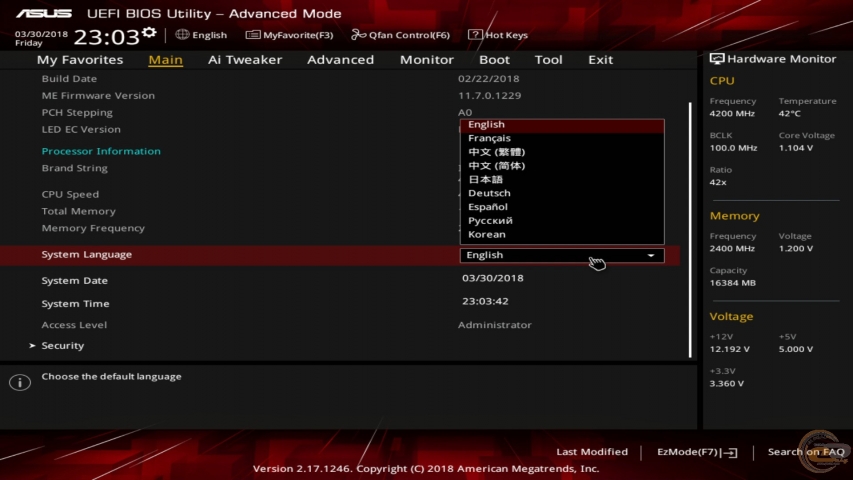The height and width of the screenshot is (480, 853).
Task: Click the Memory Frequency label
Action: tap(93, 228)
